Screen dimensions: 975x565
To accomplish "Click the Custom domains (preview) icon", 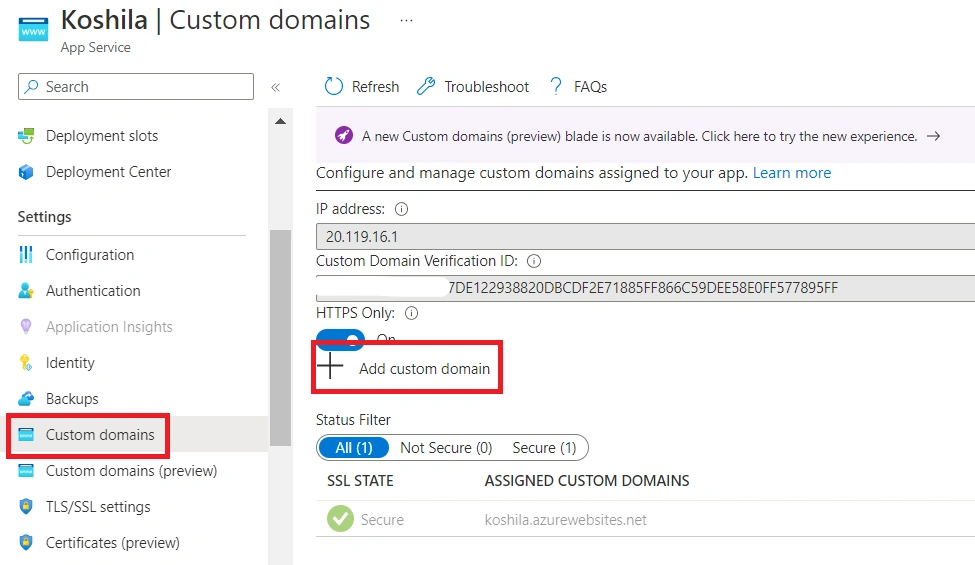I will tap(26, 471).
